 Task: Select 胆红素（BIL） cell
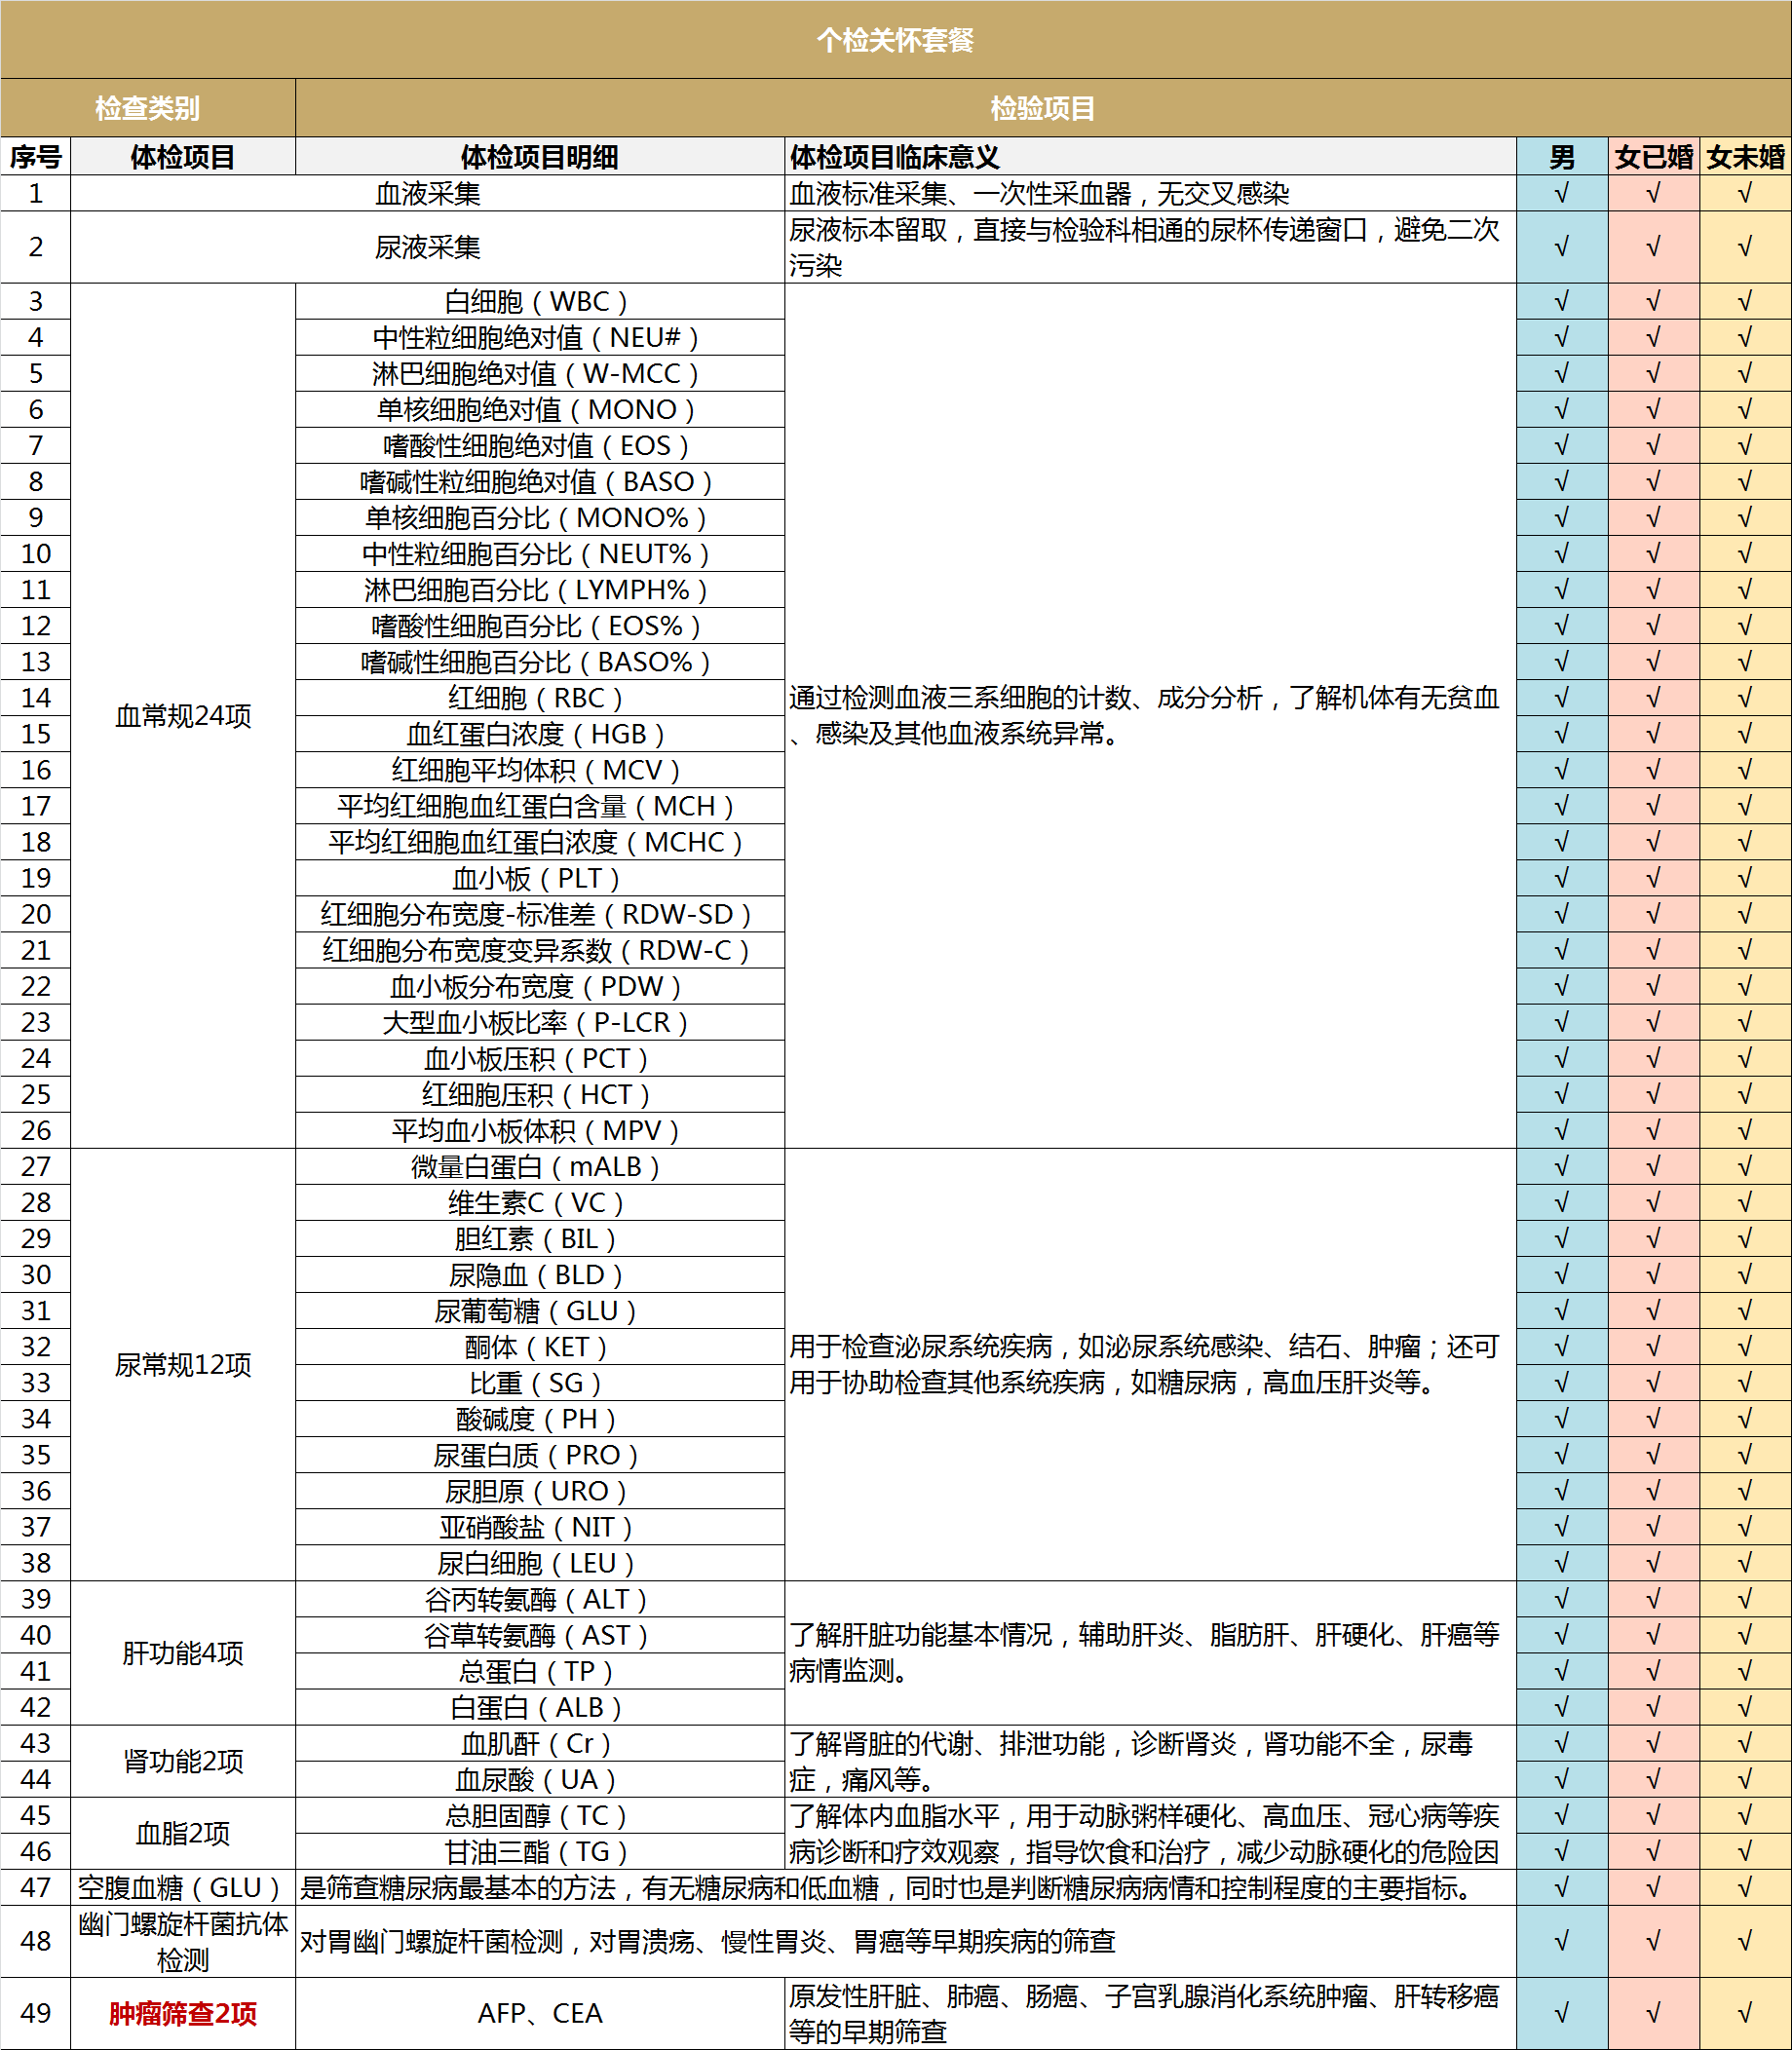(x=540, y=1239)
